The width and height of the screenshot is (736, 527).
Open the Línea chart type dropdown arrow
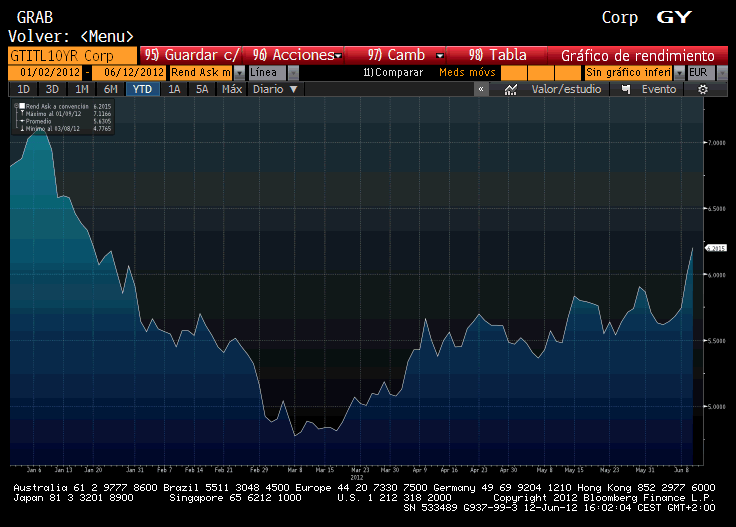293,73
